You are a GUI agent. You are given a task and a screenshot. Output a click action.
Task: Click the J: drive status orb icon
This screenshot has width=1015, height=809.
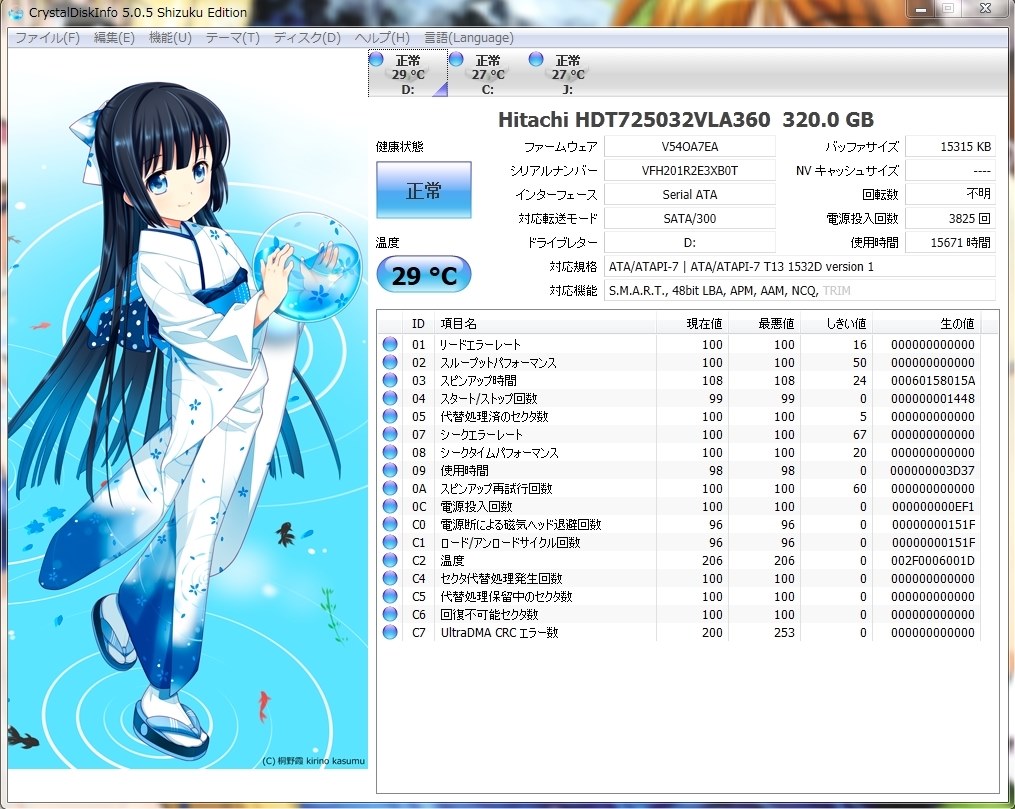[536, 60]
